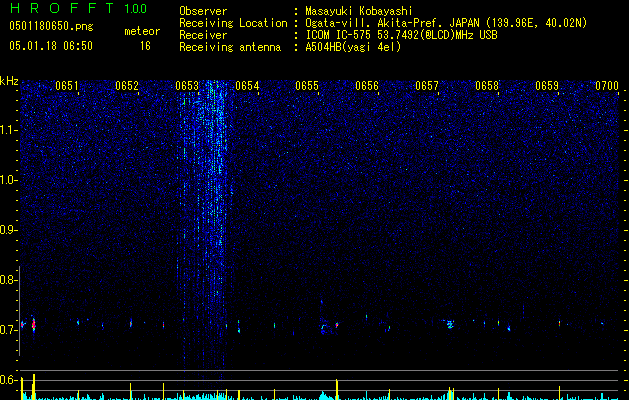
Task: Click the 0.7 kHz axis label
Action: pos(8,330)
